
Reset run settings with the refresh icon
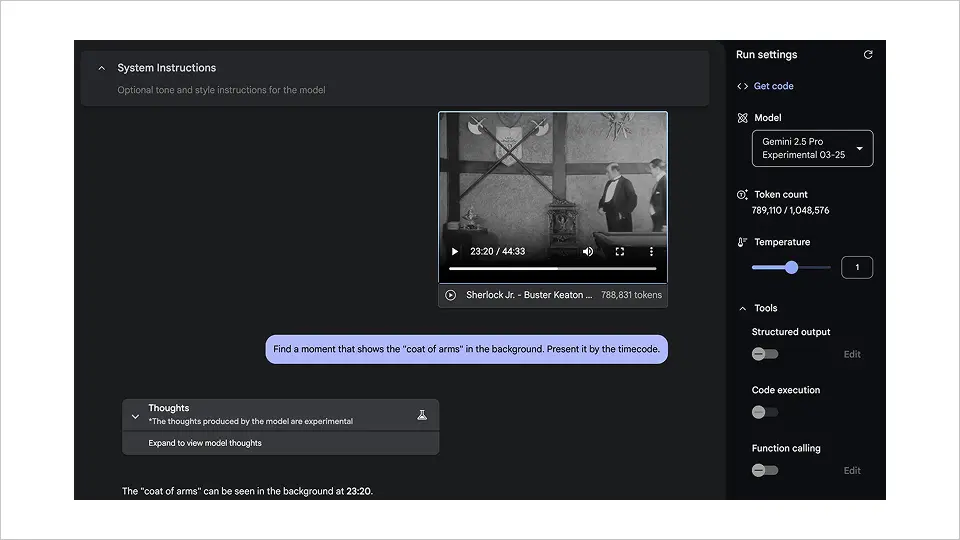868,55
